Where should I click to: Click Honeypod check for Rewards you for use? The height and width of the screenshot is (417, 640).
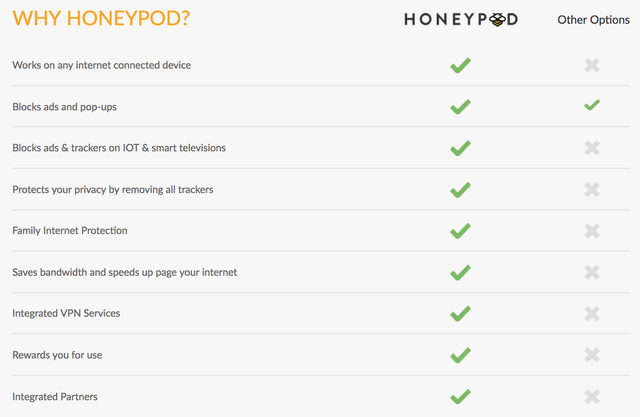tap(460, 355)
